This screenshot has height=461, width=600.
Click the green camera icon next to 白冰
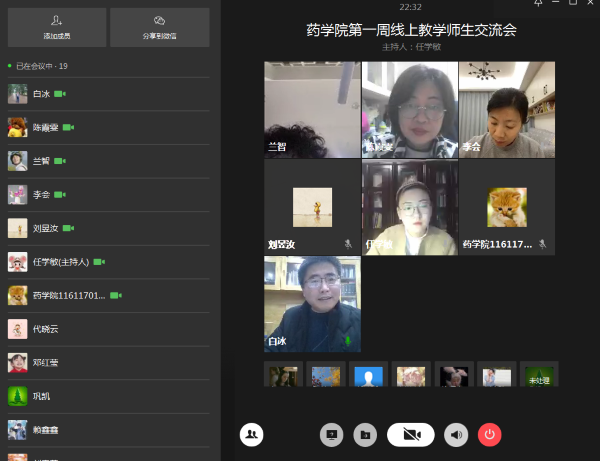(60, 94)
